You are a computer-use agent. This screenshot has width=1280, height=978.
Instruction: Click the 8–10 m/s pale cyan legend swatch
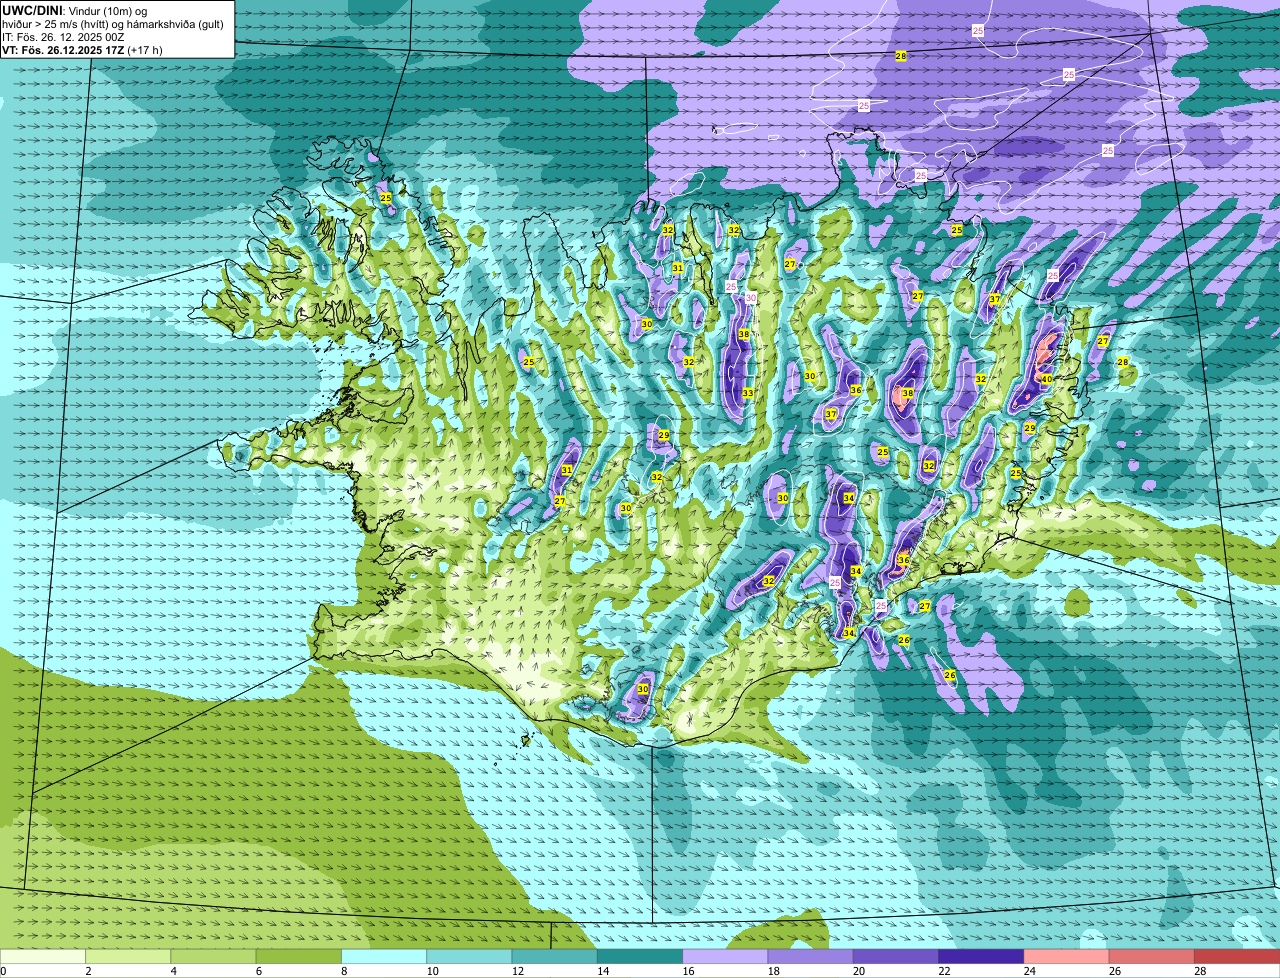pos(384,957)
